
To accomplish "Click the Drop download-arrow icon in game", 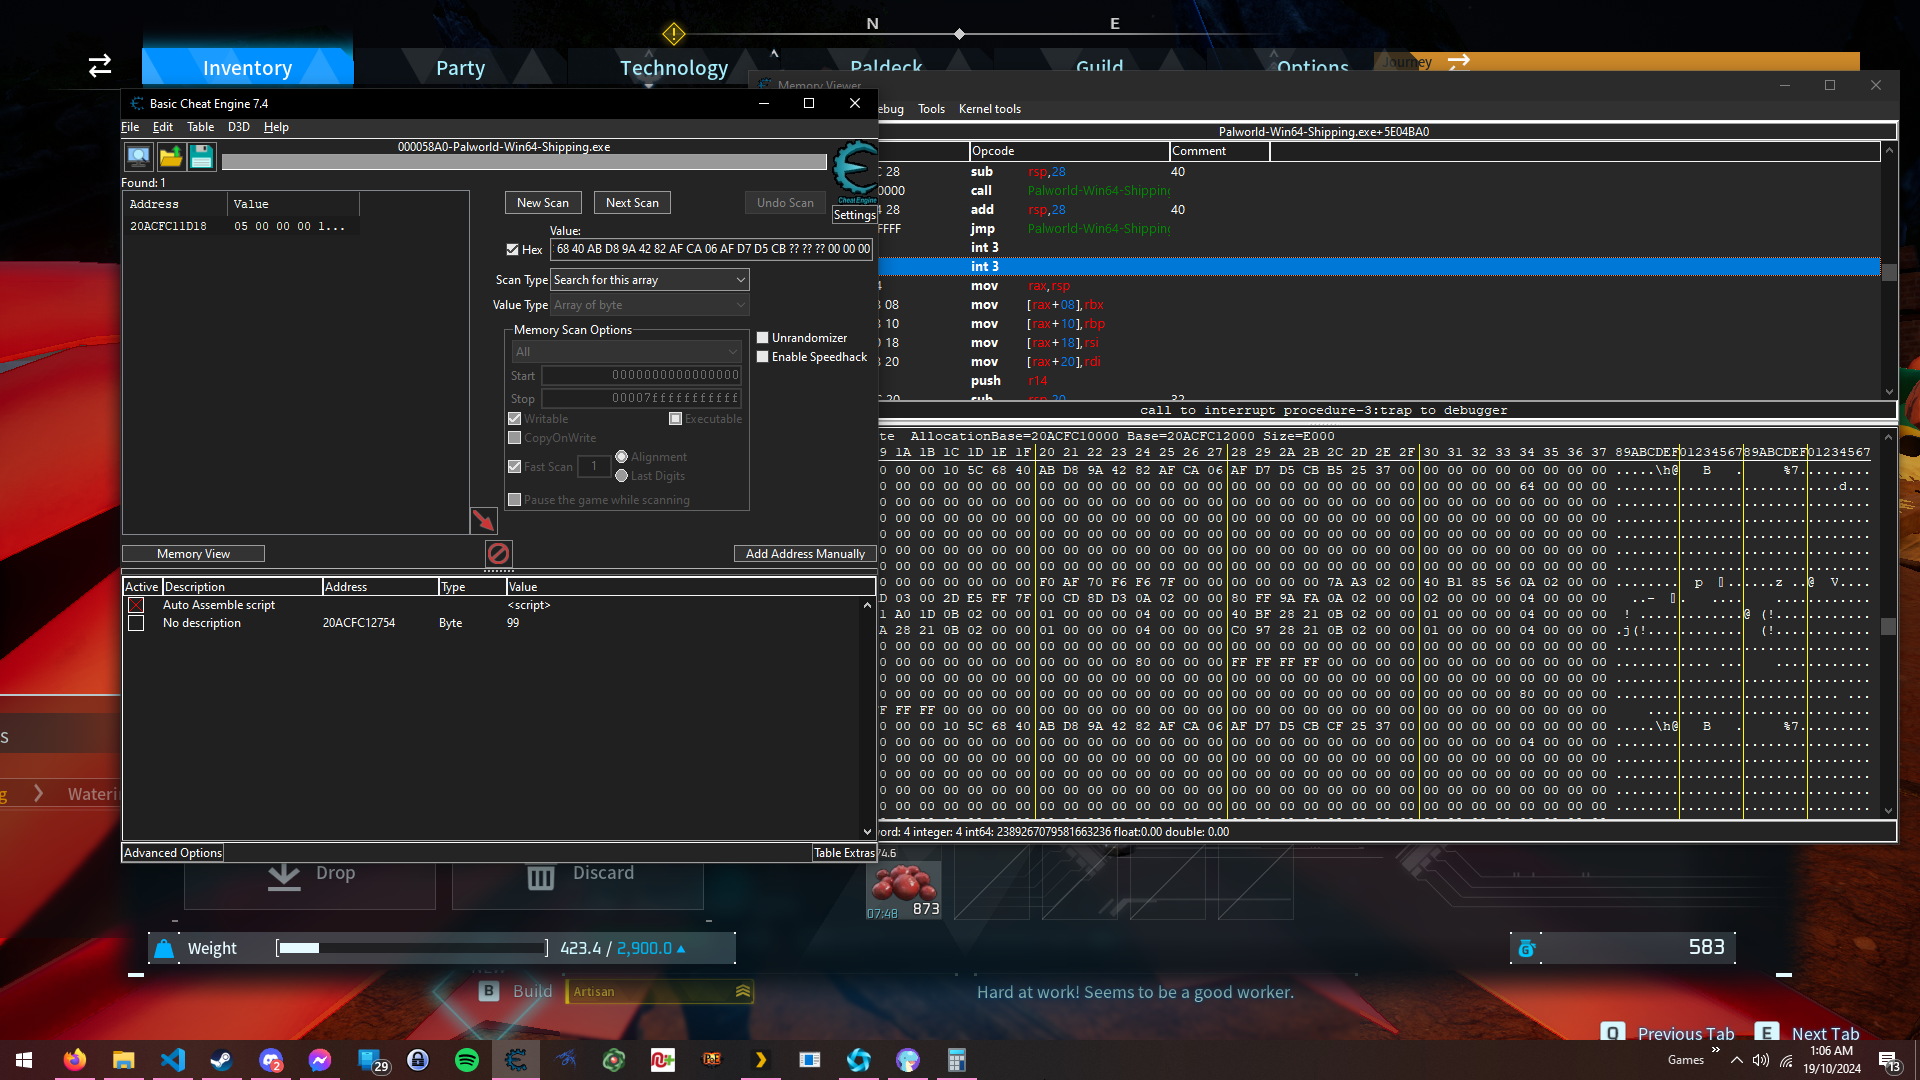I will point(284,876).
